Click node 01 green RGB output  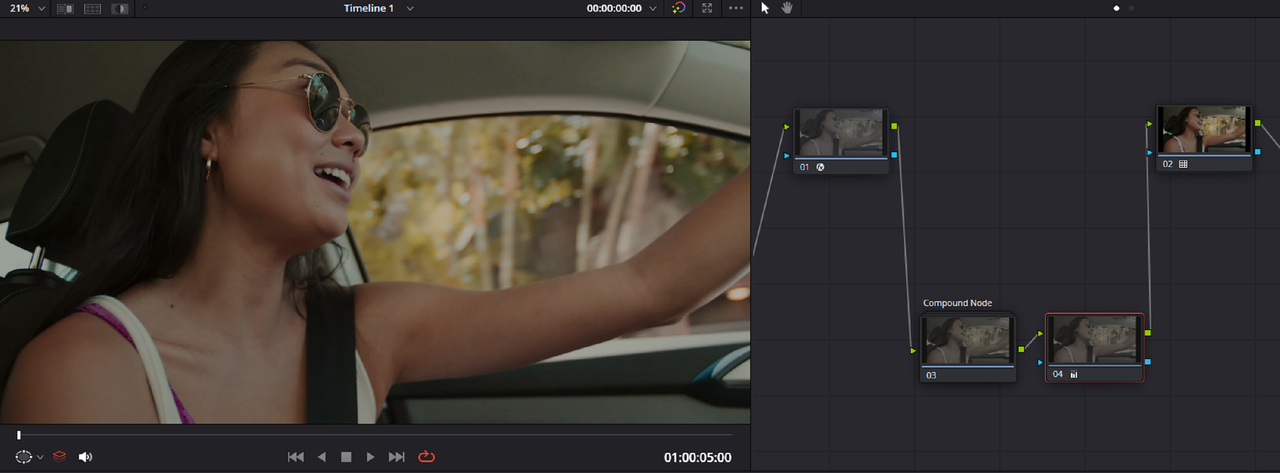coord(894,127)
